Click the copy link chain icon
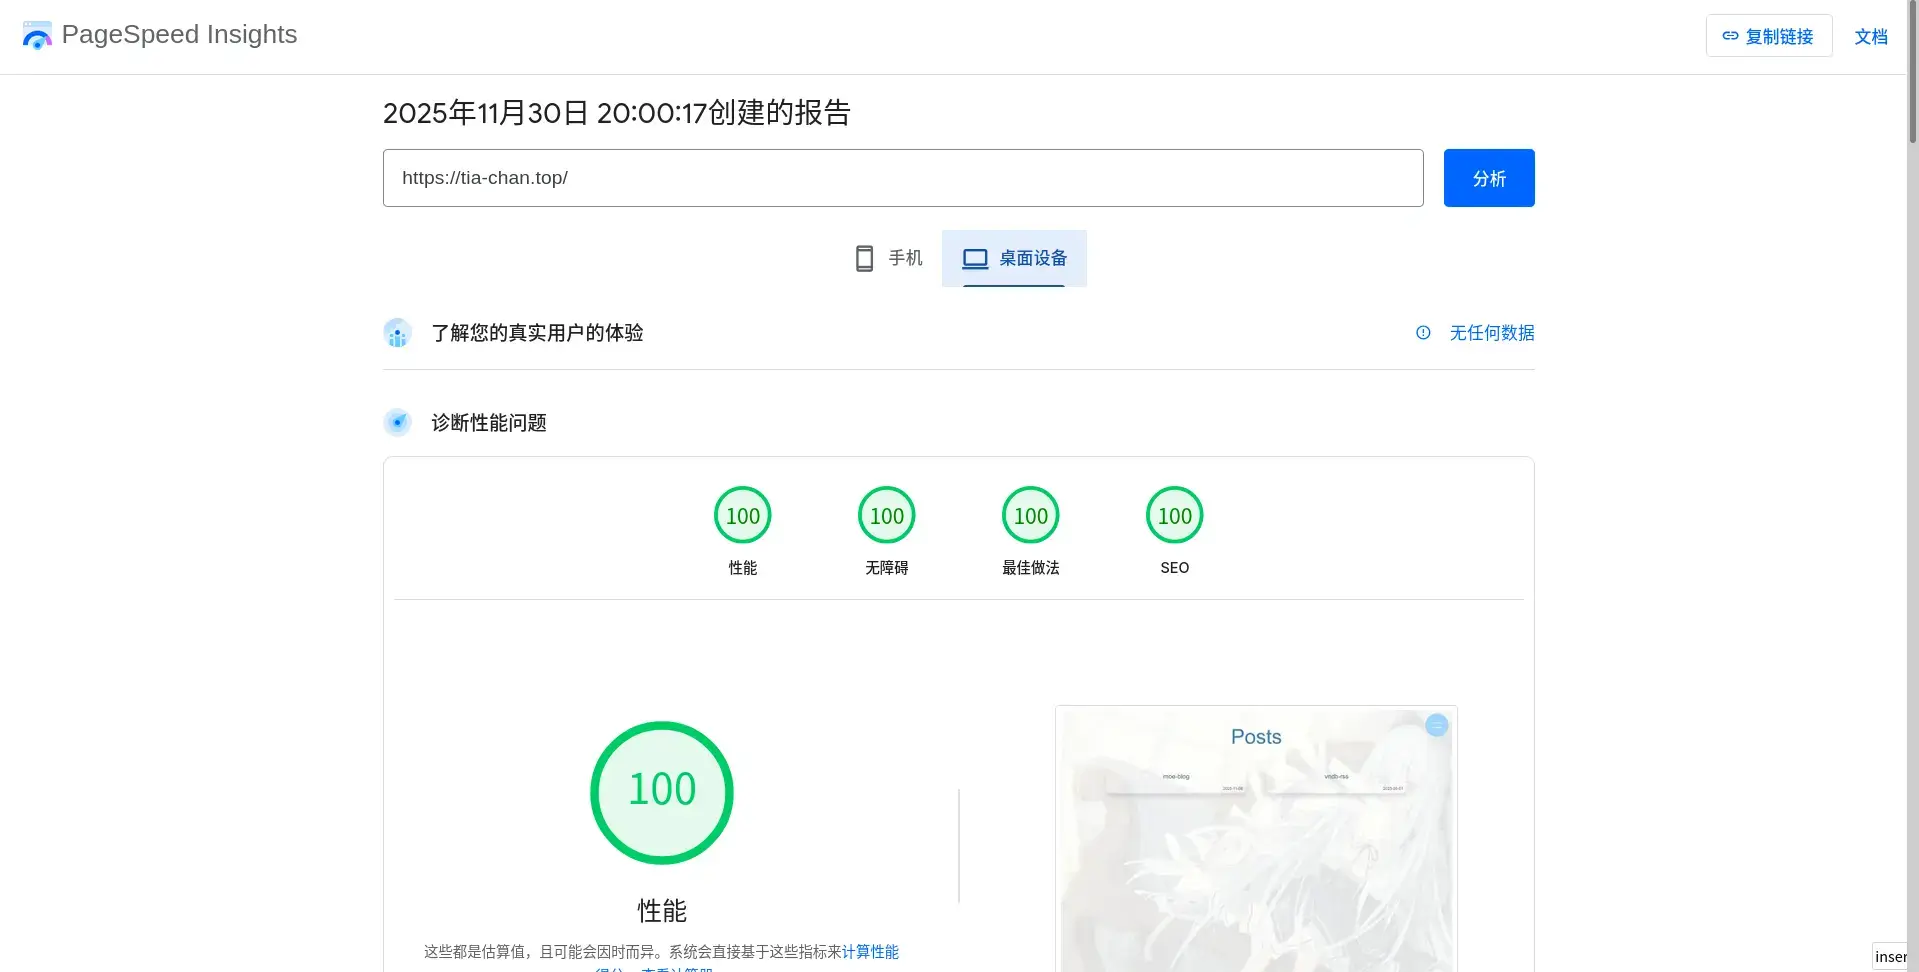The image size is (1919, 972). point(1730,36)
